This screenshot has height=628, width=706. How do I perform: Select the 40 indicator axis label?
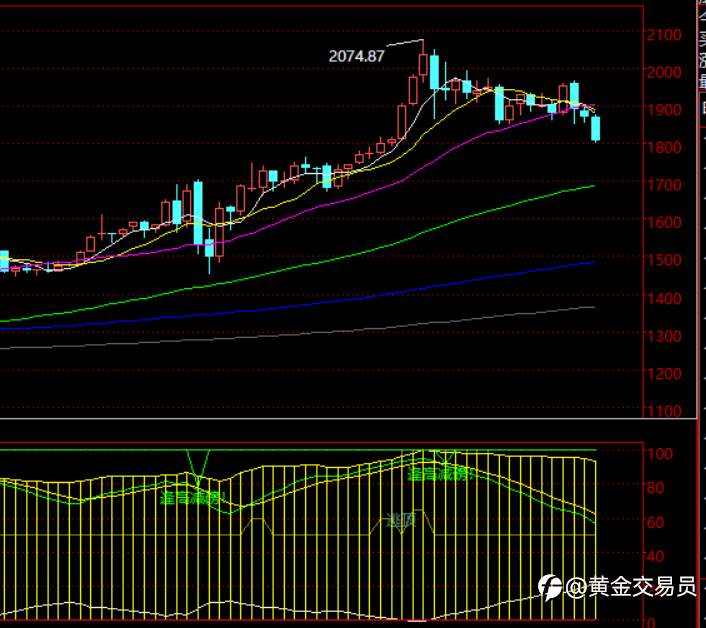coord(655,557)
